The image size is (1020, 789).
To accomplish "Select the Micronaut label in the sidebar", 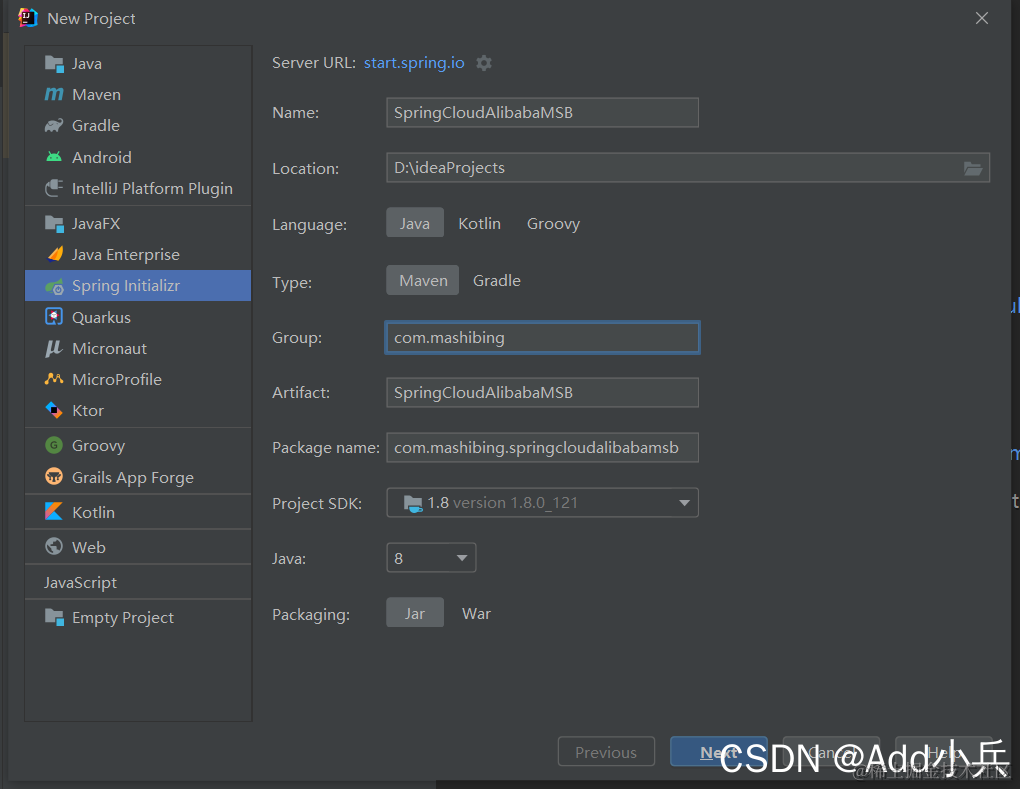I will coord(109,349).
